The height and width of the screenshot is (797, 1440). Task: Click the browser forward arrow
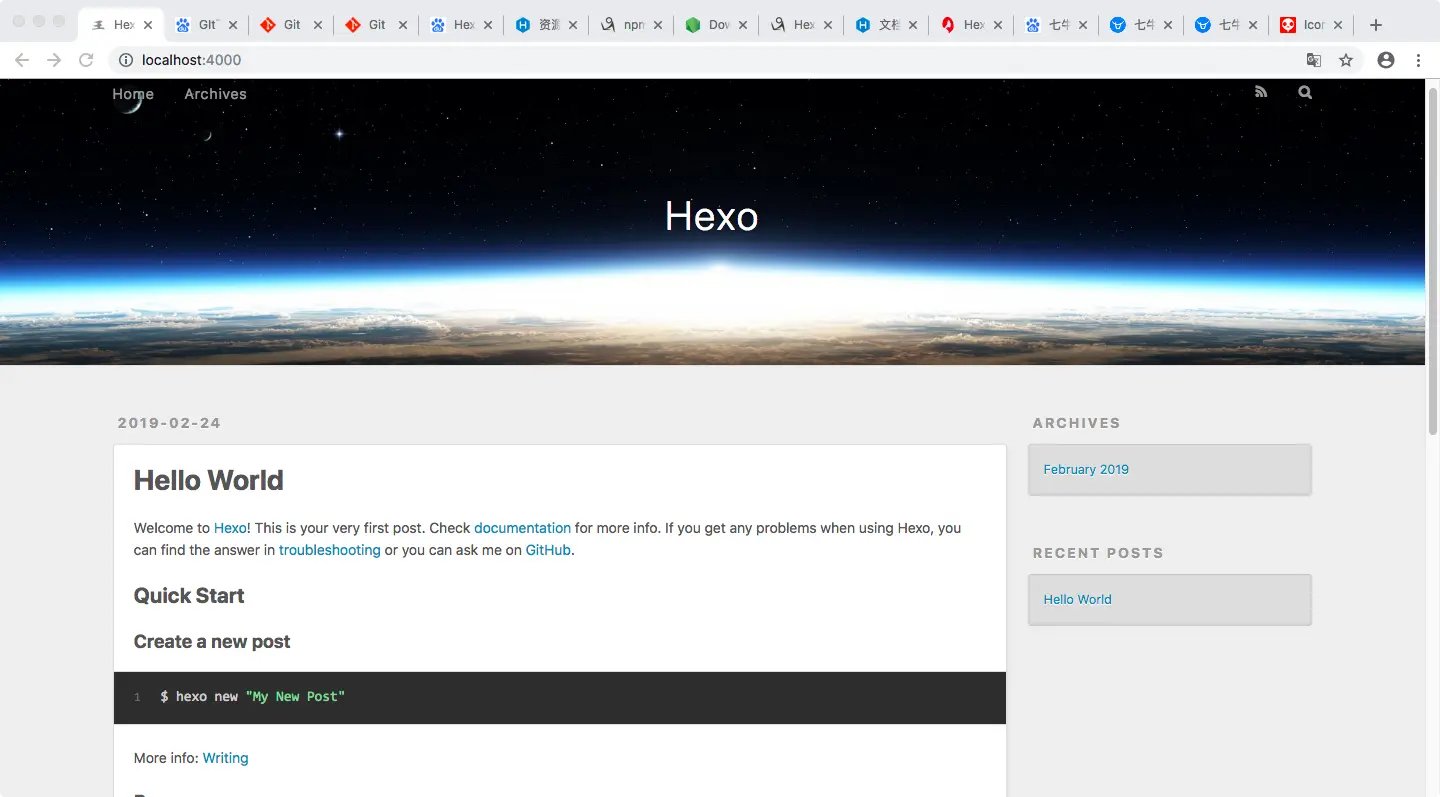click(54, 60)
